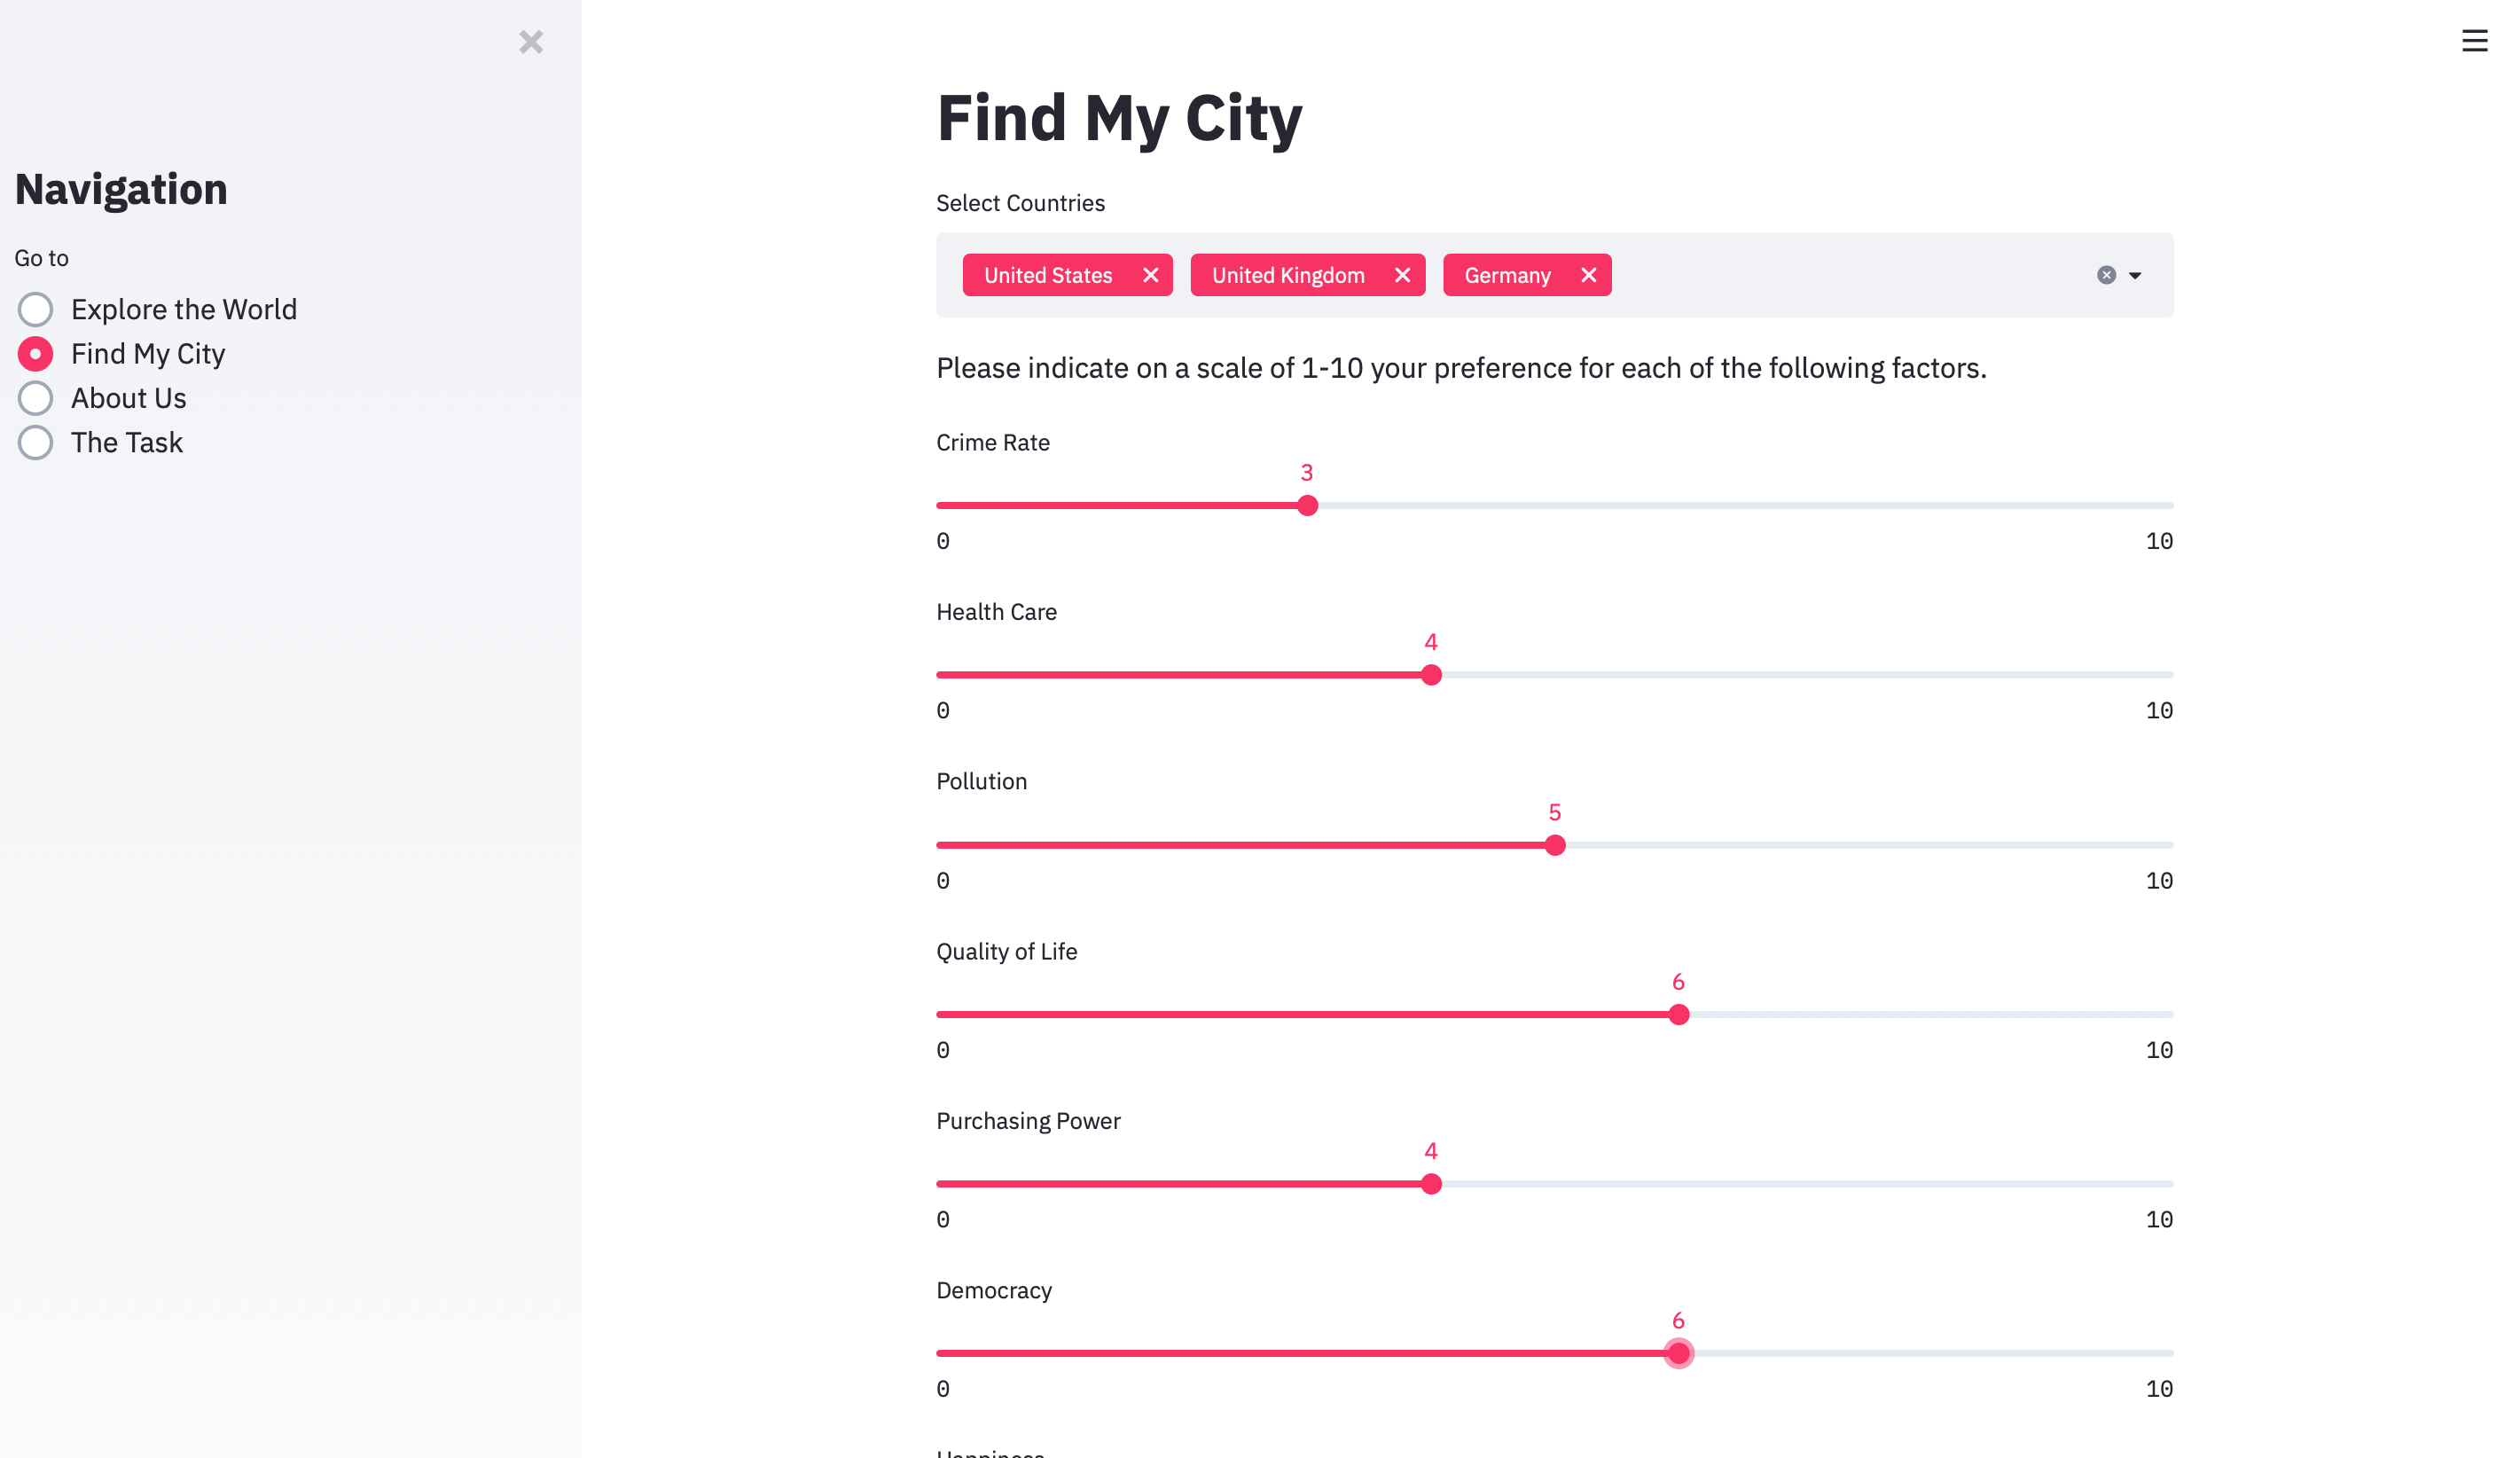Click the Crime Rate slider handle

point(1307,506)
